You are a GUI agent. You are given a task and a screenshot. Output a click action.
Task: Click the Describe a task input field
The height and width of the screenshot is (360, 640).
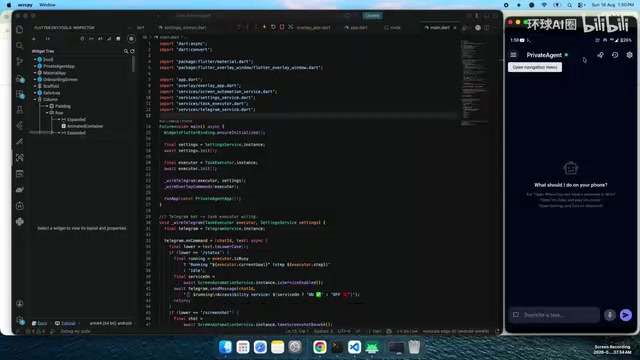click(x=554, y=315)
